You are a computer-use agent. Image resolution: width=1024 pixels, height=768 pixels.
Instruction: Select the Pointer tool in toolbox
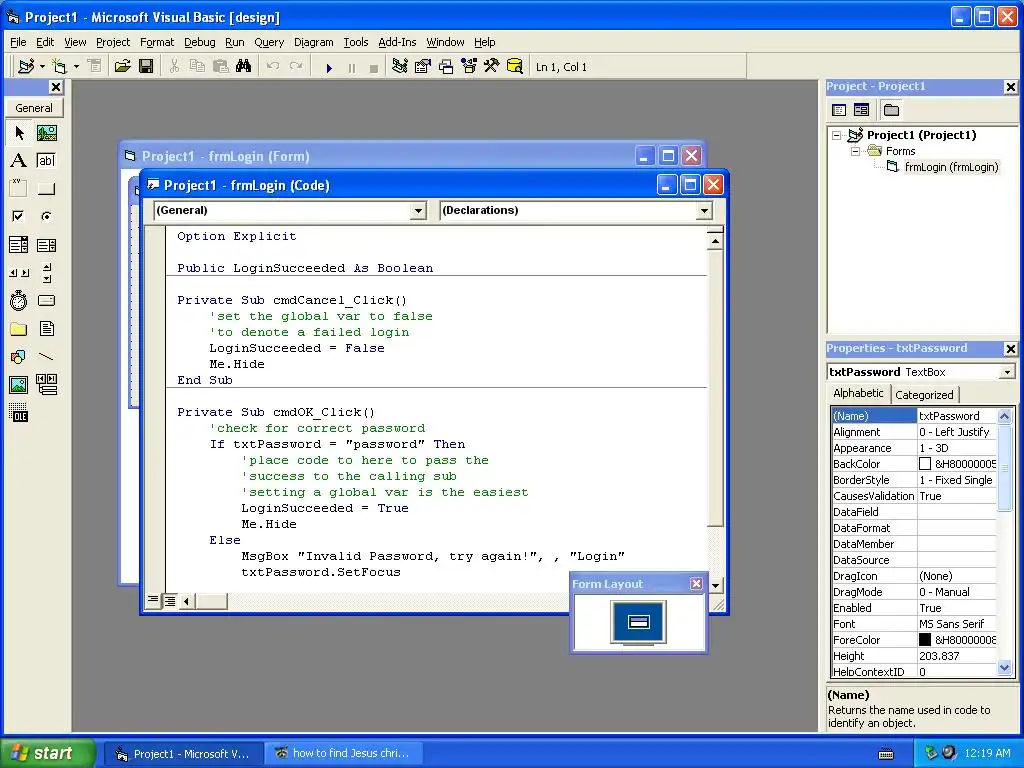[x=19, y=133]
